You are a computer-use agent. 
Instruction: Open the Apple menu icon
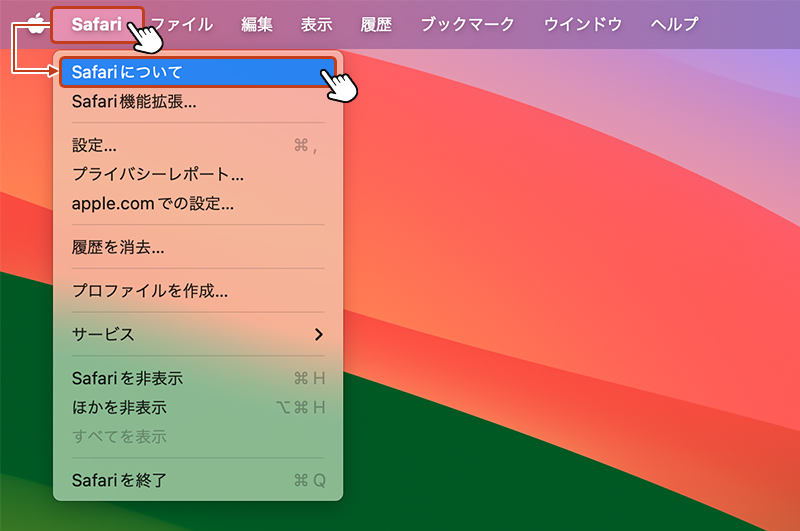click(36, 23)
